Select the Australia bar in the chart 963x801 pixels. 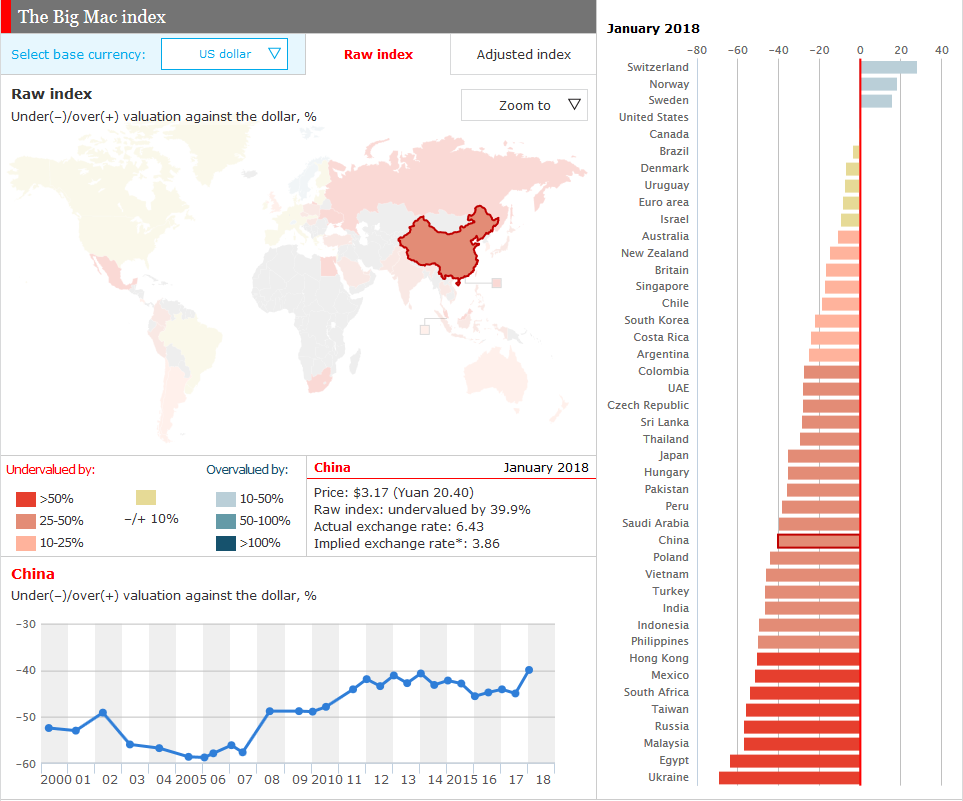pos(849,236)
